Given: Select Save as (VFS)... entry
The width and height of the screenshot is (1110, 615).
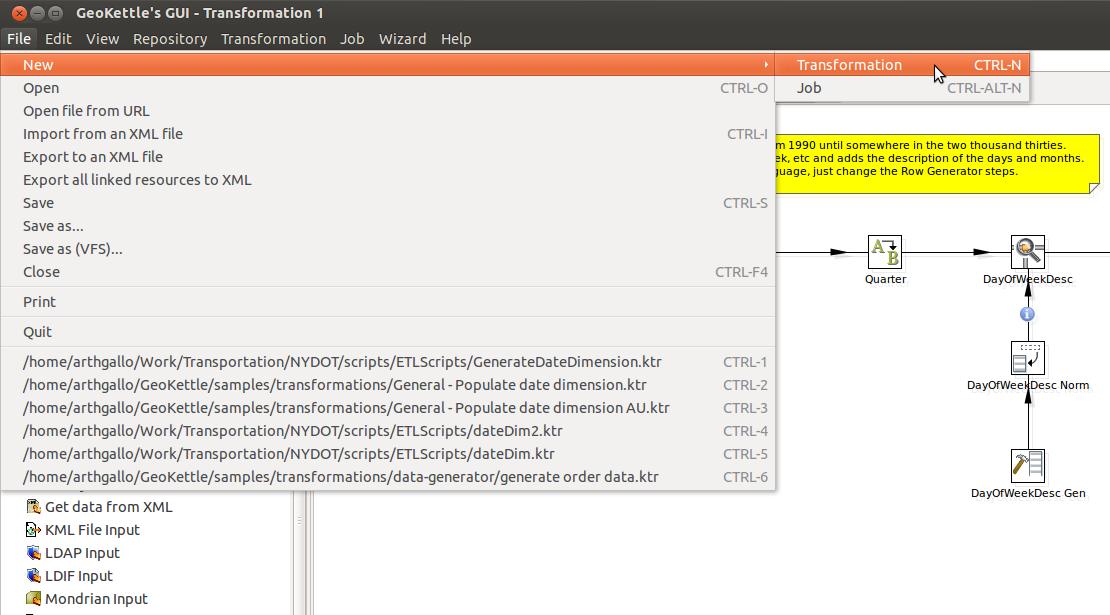Looking at the screenshot, I should (387, 249).
